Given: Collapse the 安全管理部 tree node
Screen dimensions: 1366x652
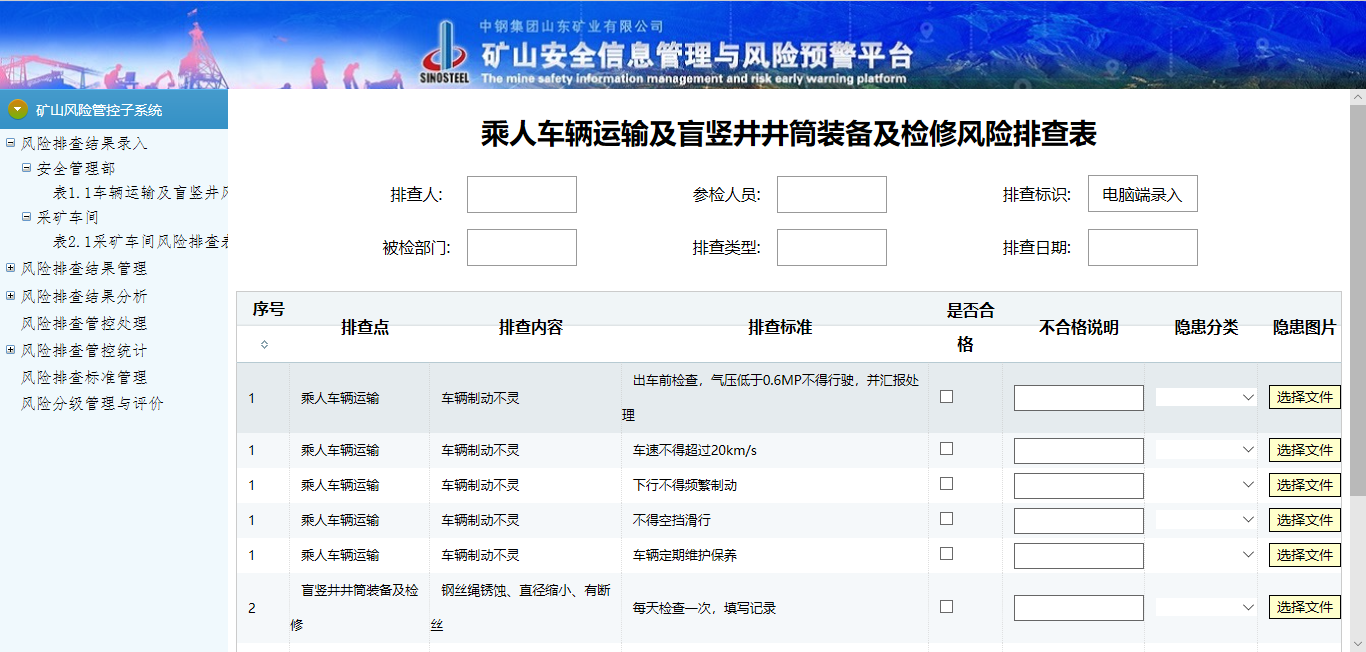Looking at the screenshot, I should click(x=27, y=168).
